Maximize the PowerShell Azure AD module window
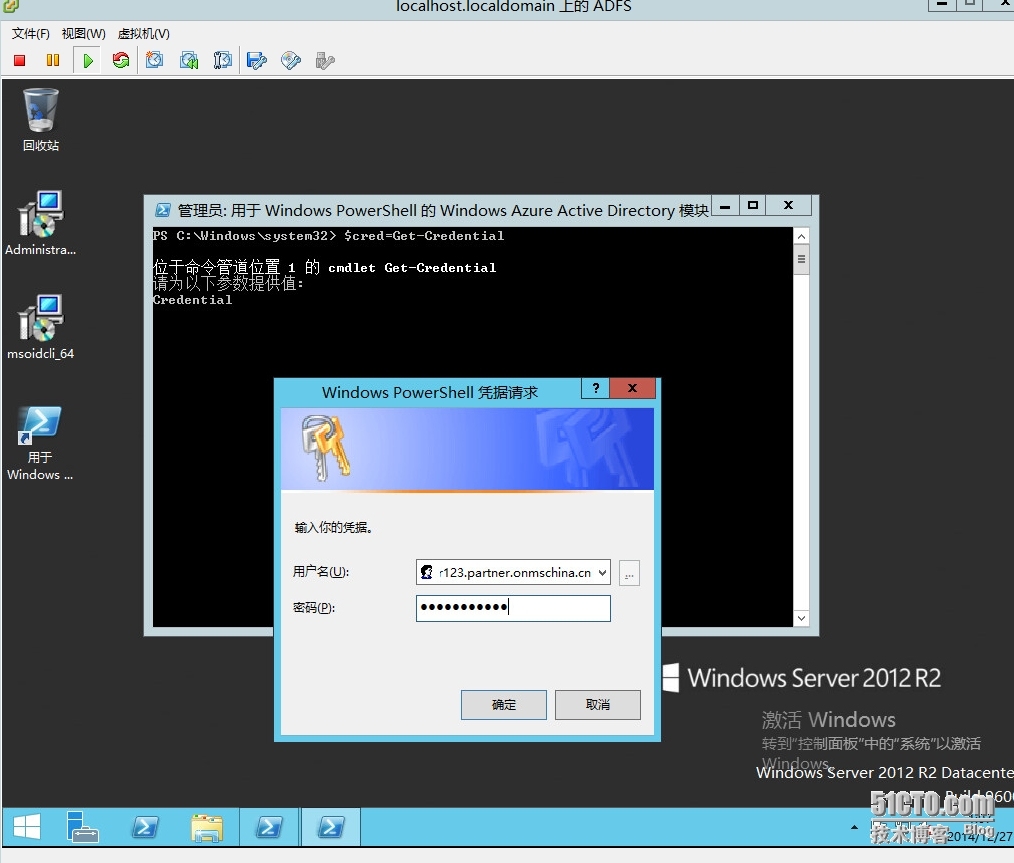Viewport: 1014px width, 863px height. click(752, 206)
